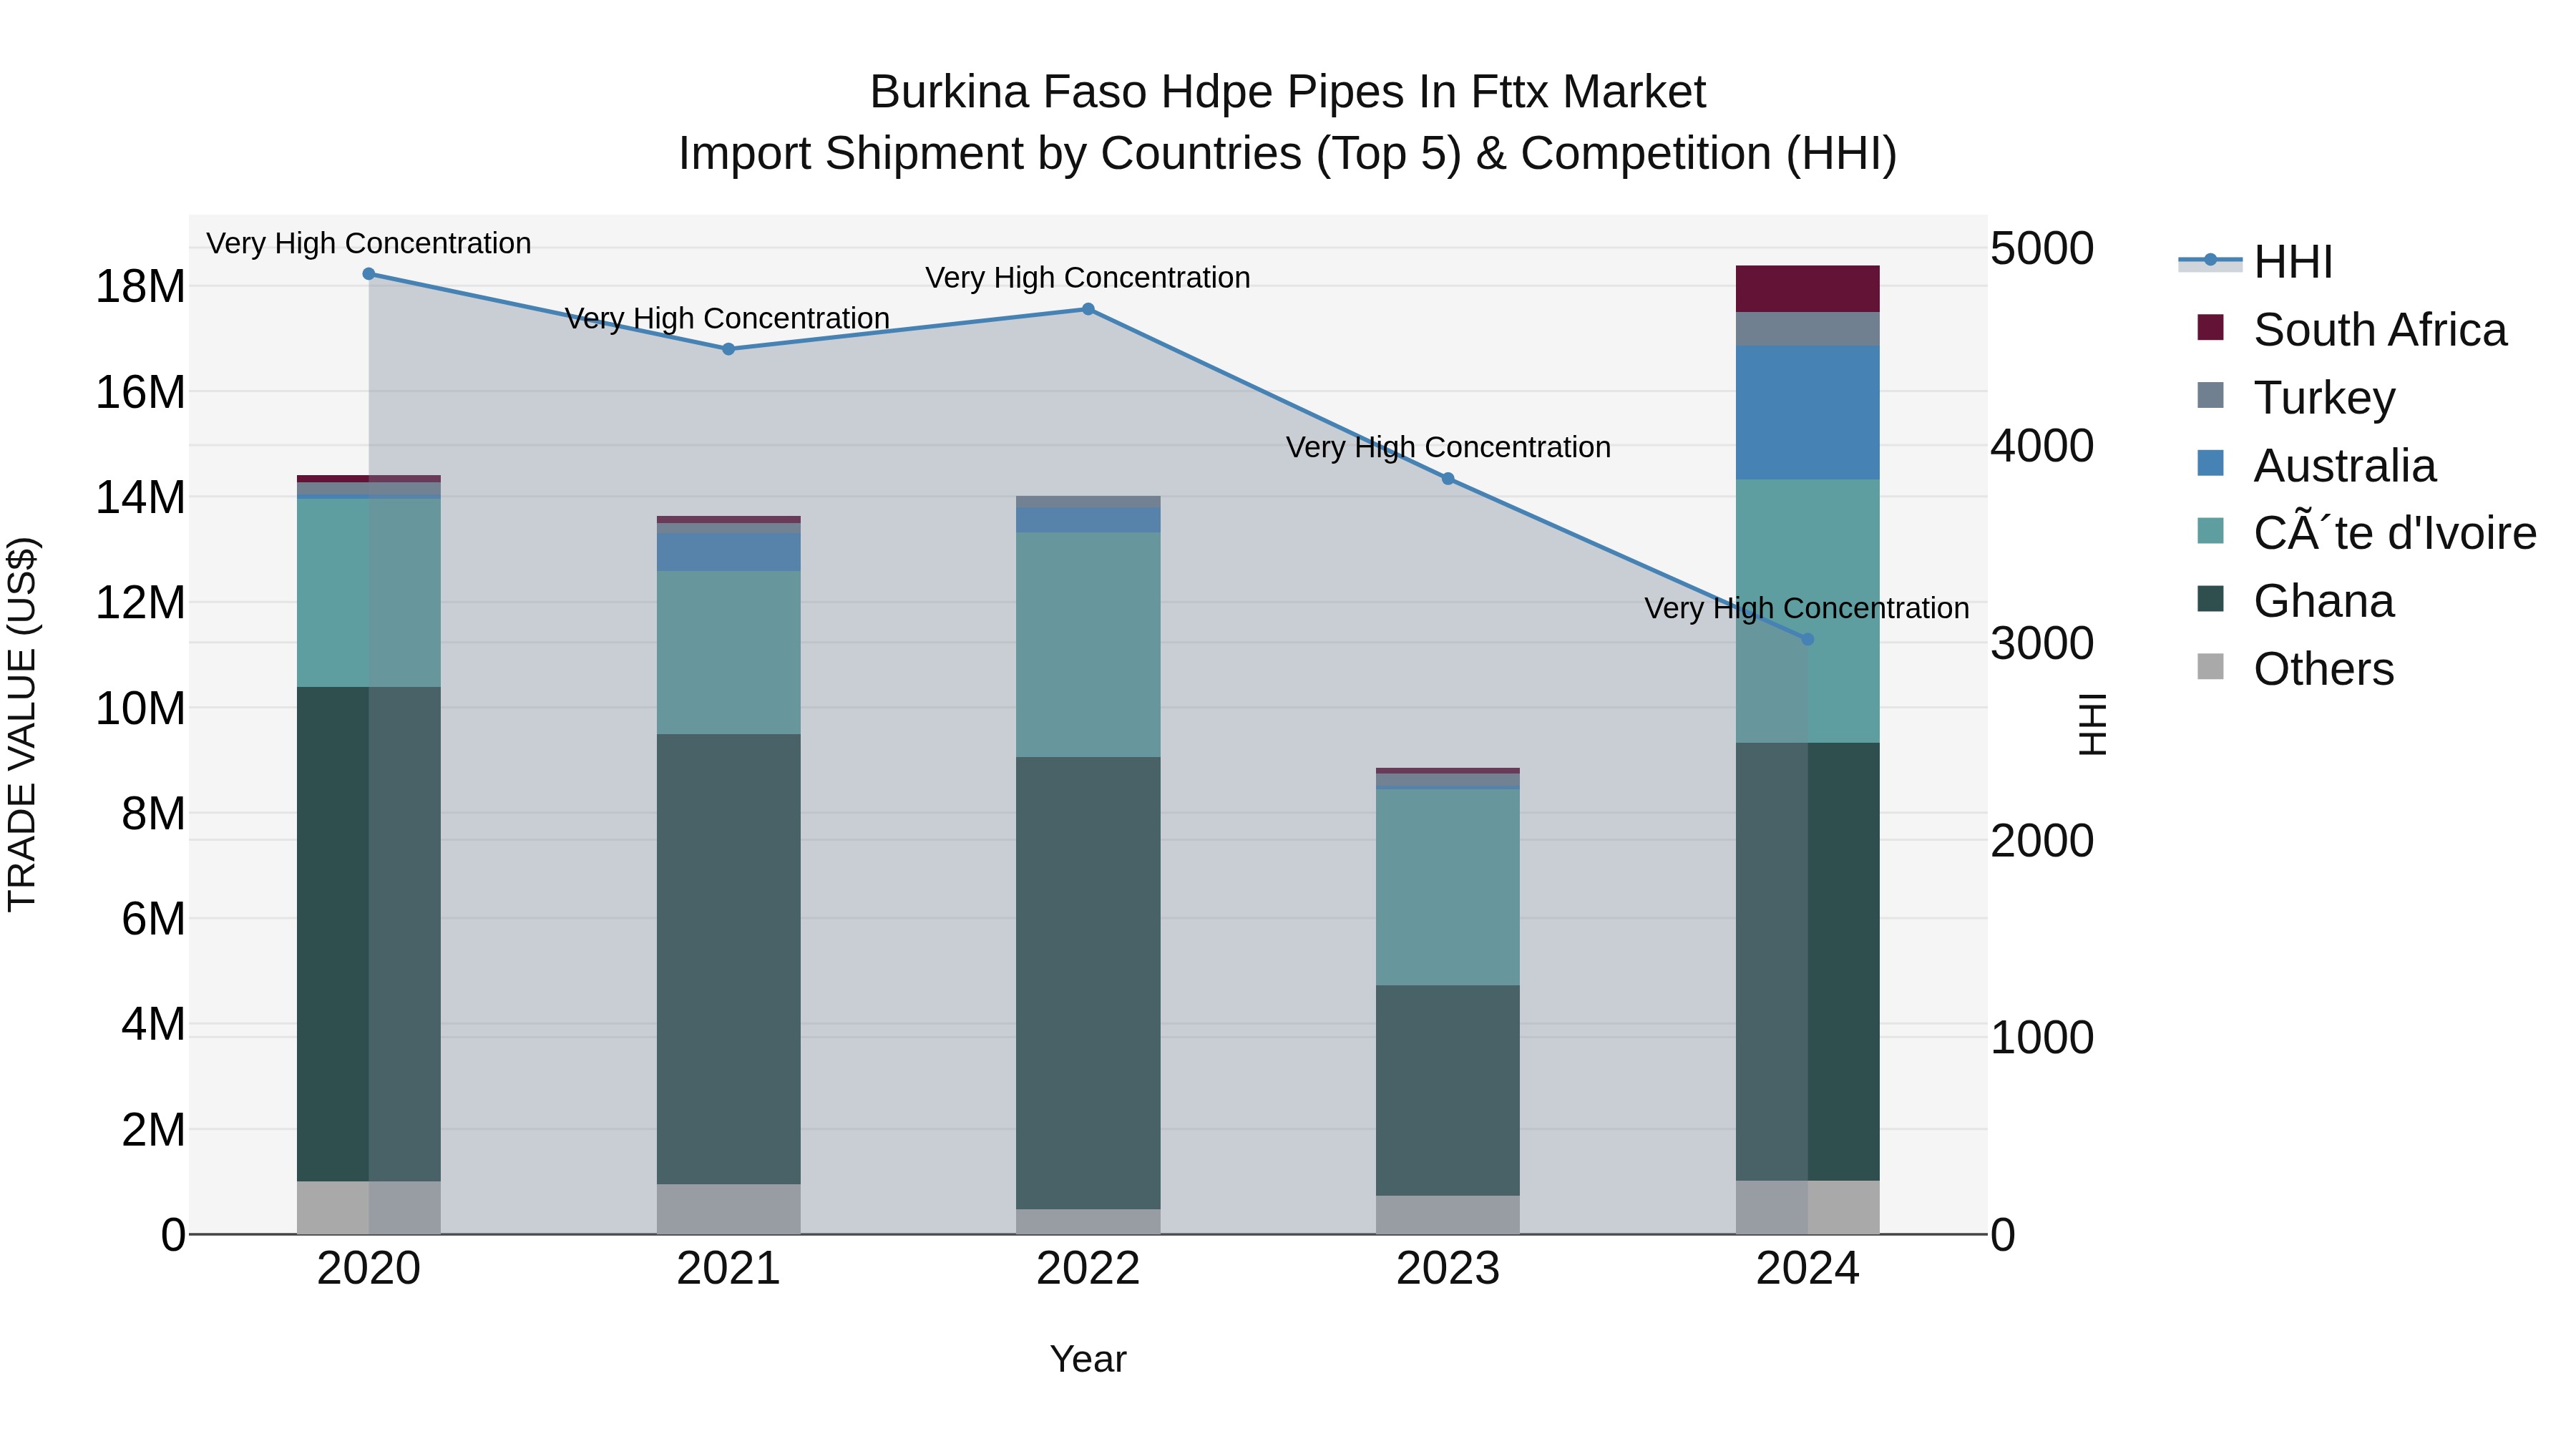Click the 2020 x-axis label
The height and width of the screenshot is (1449, 2576).
pyautogui.click(x=369, y=1269)
